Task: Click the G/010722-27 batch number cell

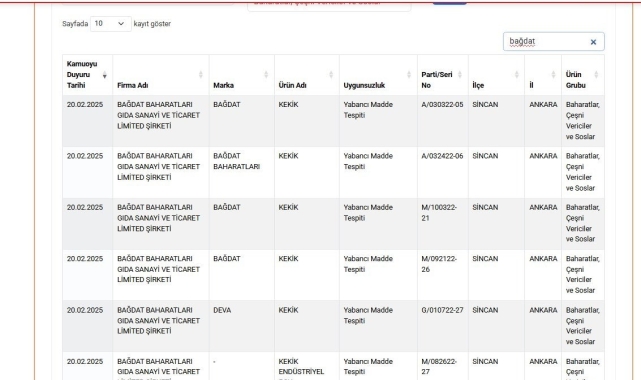Action: click(x=442, y=326)
